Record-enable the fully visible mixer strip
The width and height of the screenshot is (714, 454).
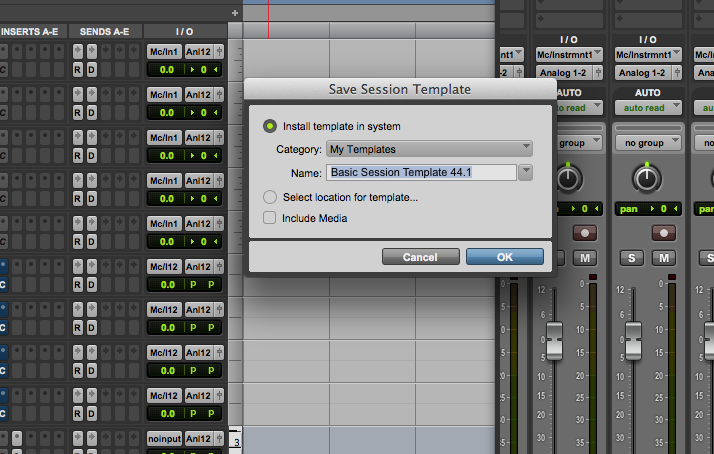tap(664, 233)
